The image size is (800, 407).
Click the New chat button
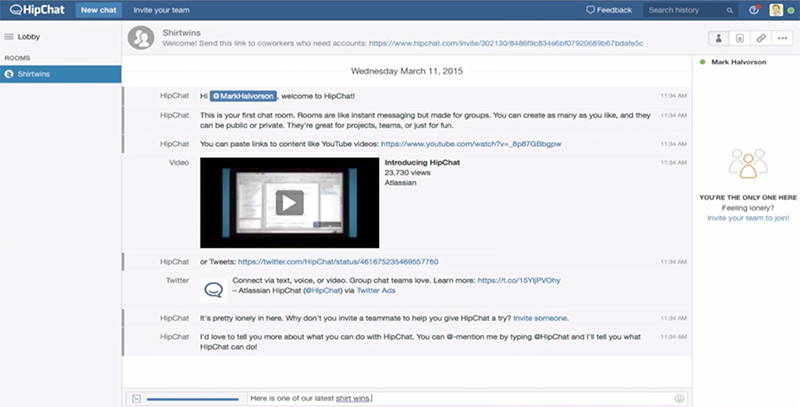pyautogui.click(x=96, y=10)
